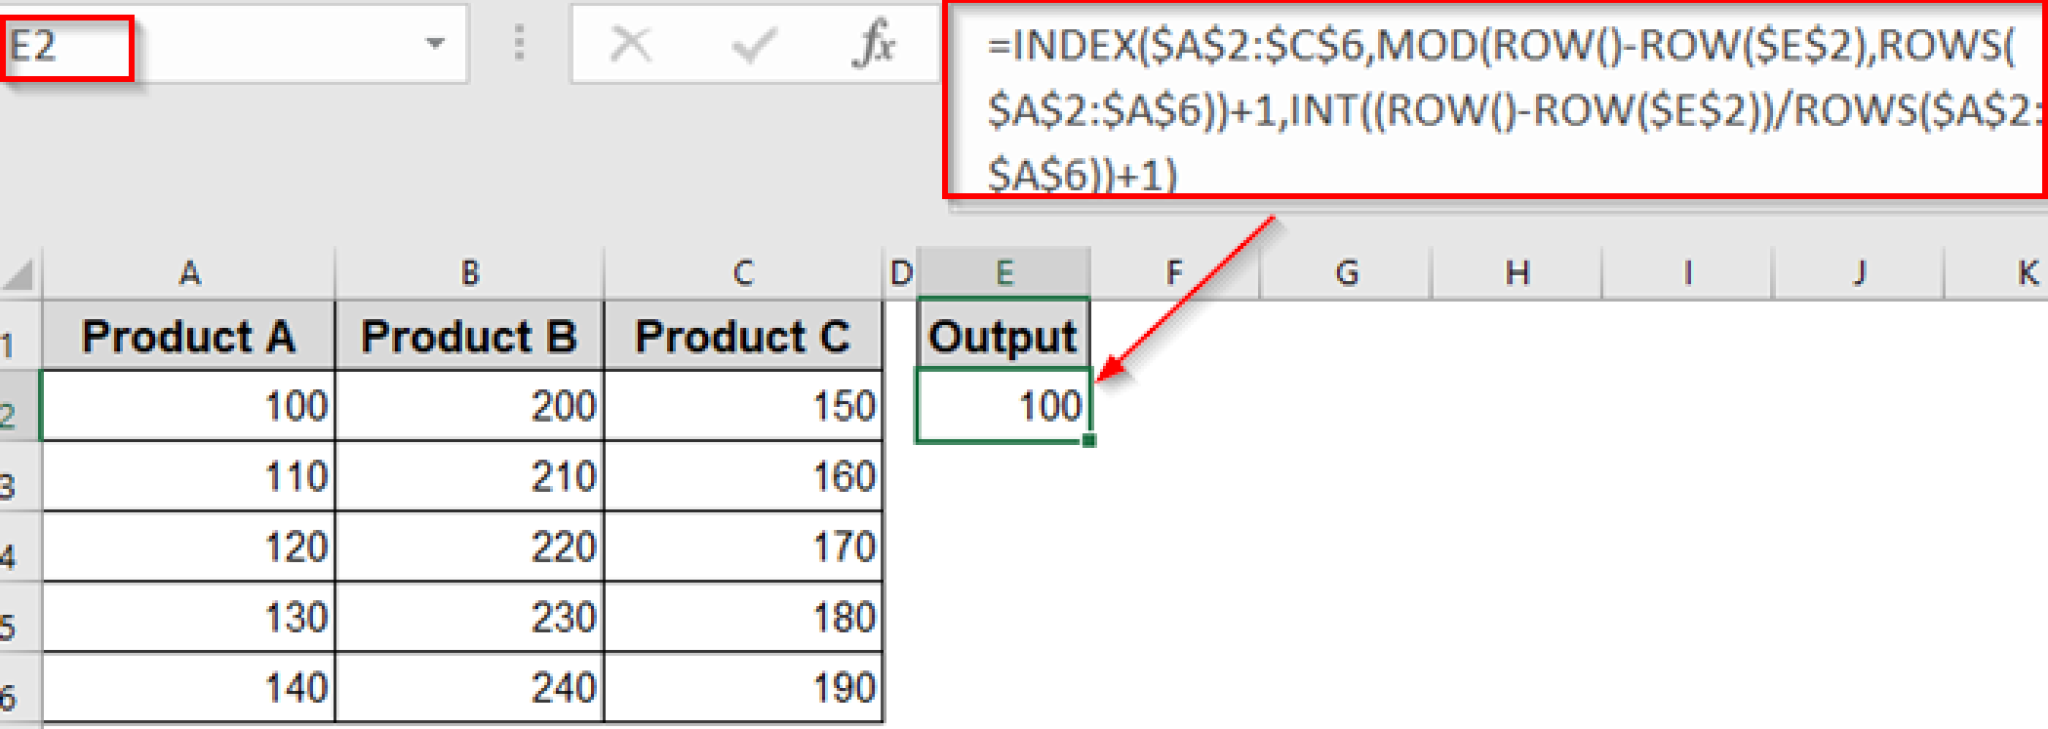The image size is (2048, 729).
Task: Select cell E2 containing 100
Action: point(1003,406)
